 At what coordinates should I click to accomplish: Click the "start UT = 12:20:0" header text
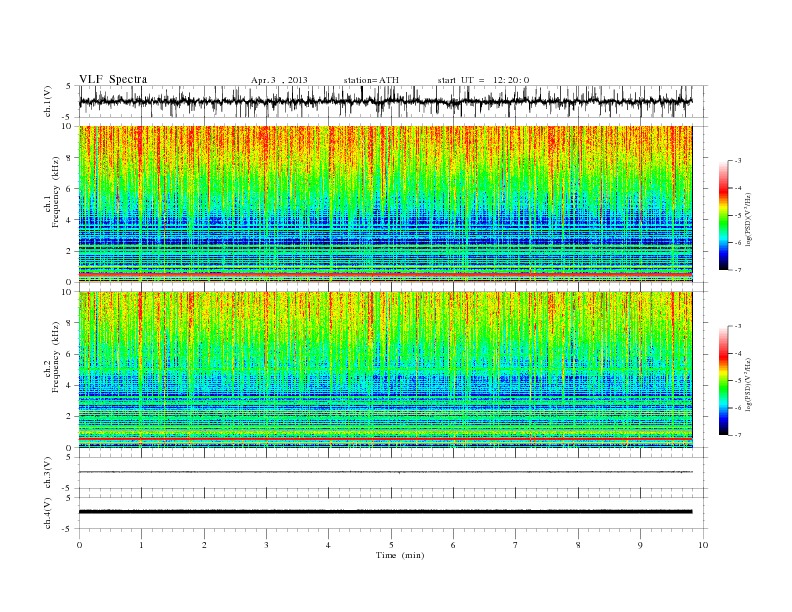483,80
